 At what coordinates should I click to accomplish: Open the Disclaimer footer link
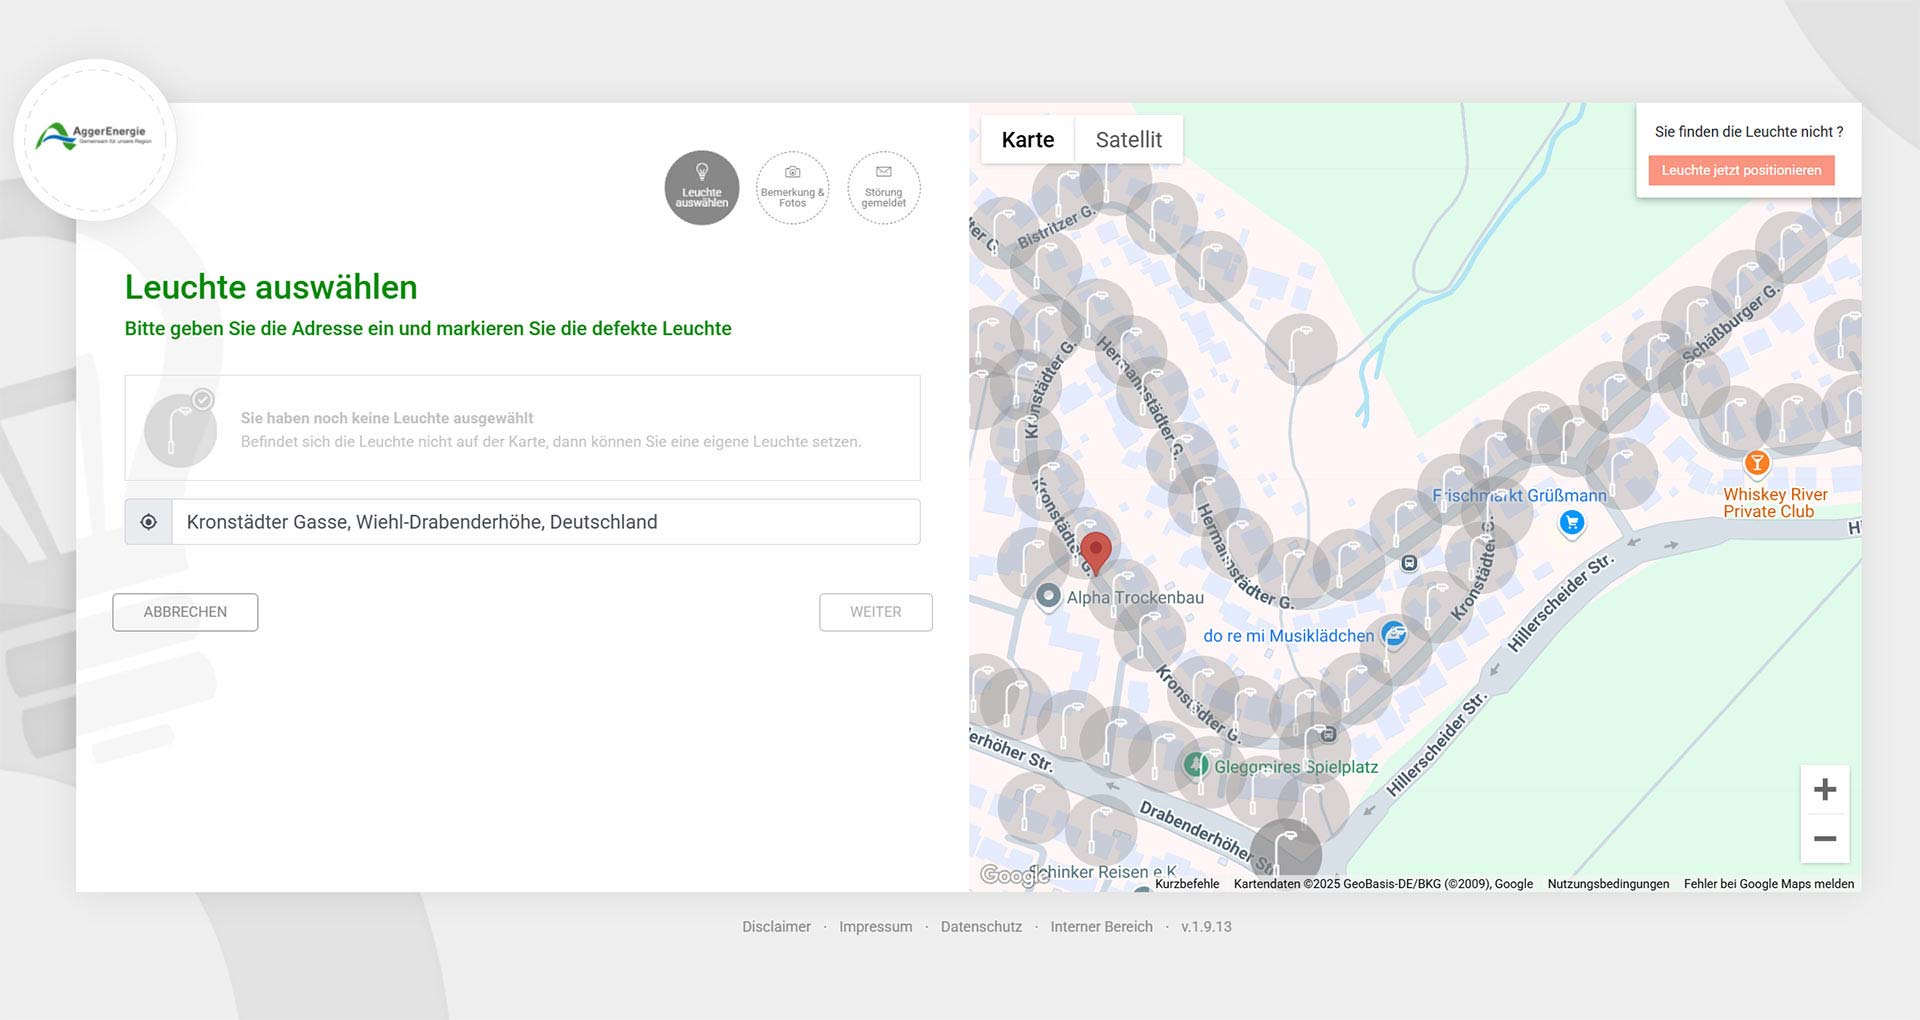pos(776,927)
